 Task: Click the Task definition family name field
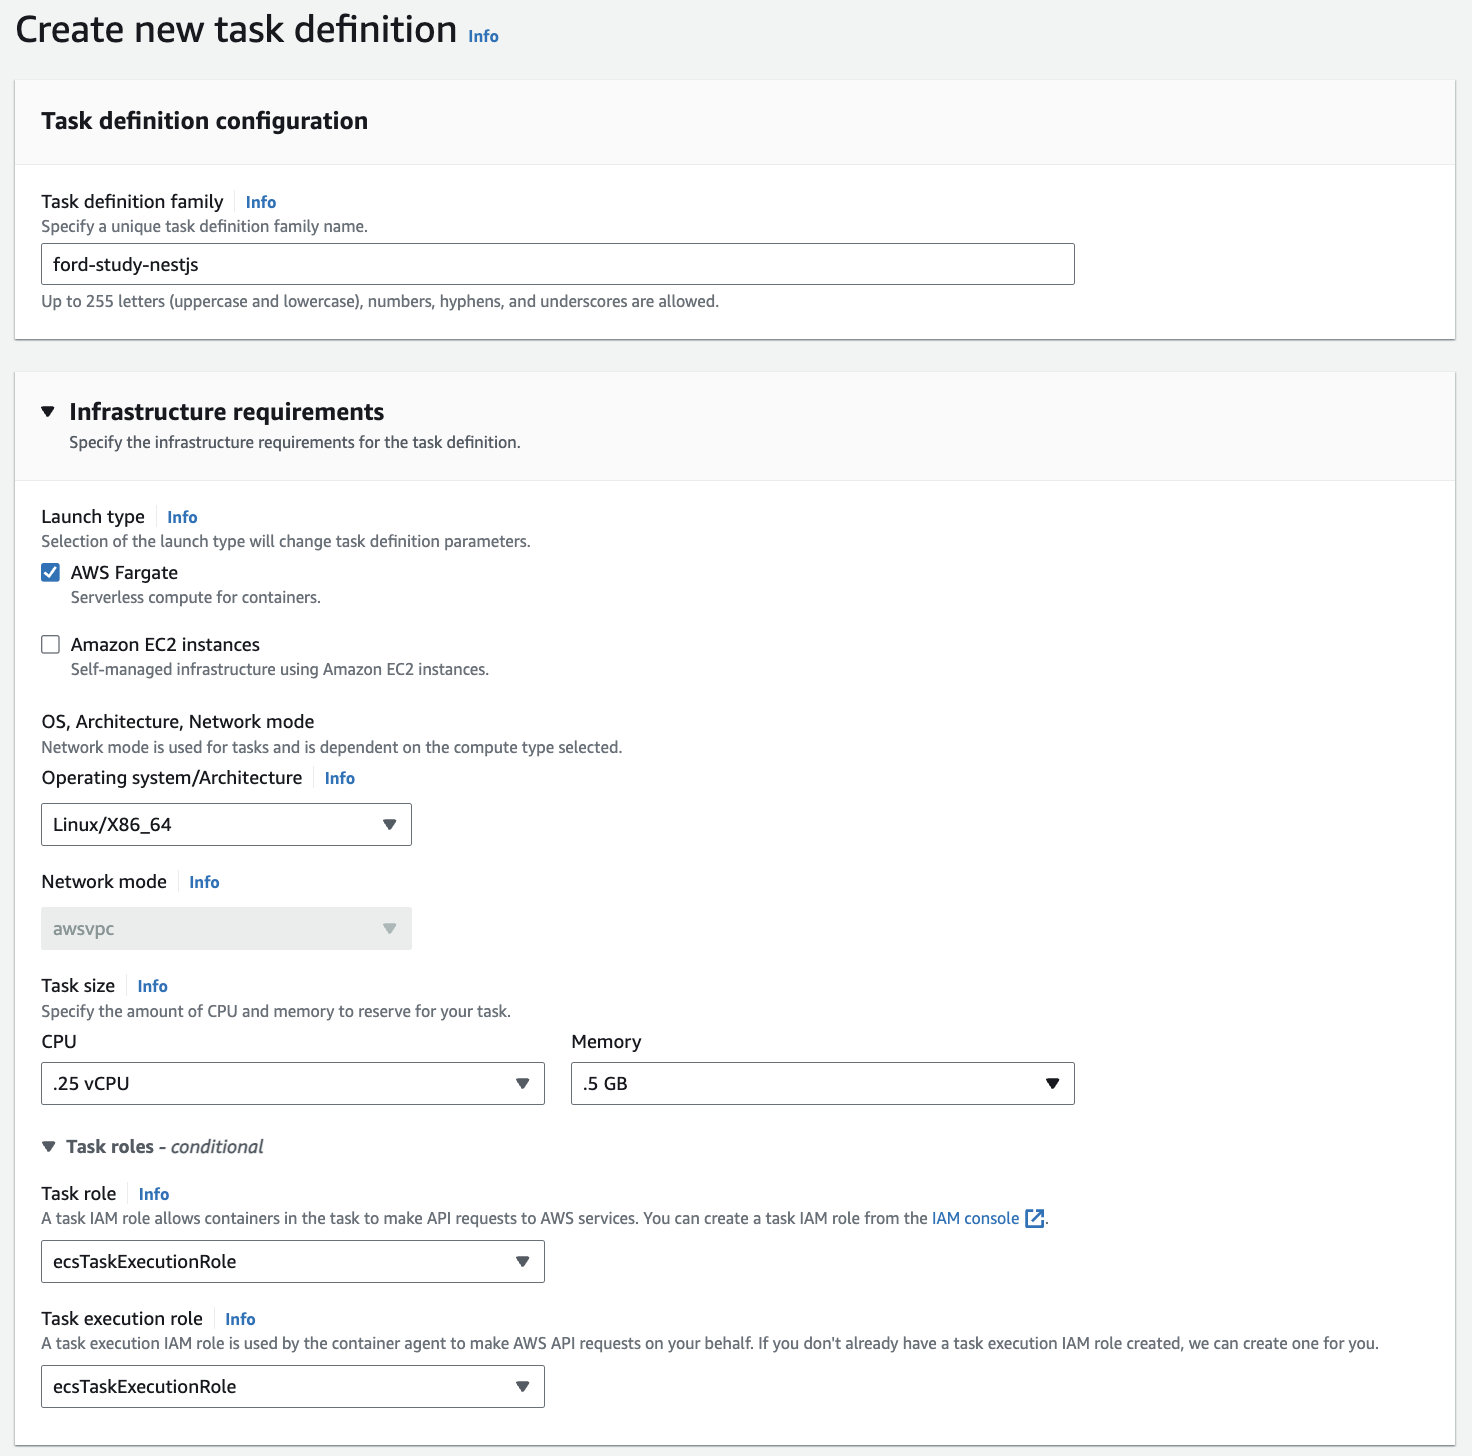(x=558, y=264)
